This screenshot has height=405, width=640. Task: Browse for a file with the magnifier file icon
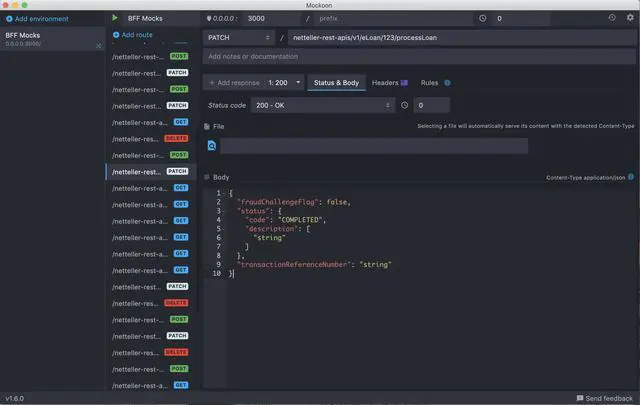click(x=211, y=146)
